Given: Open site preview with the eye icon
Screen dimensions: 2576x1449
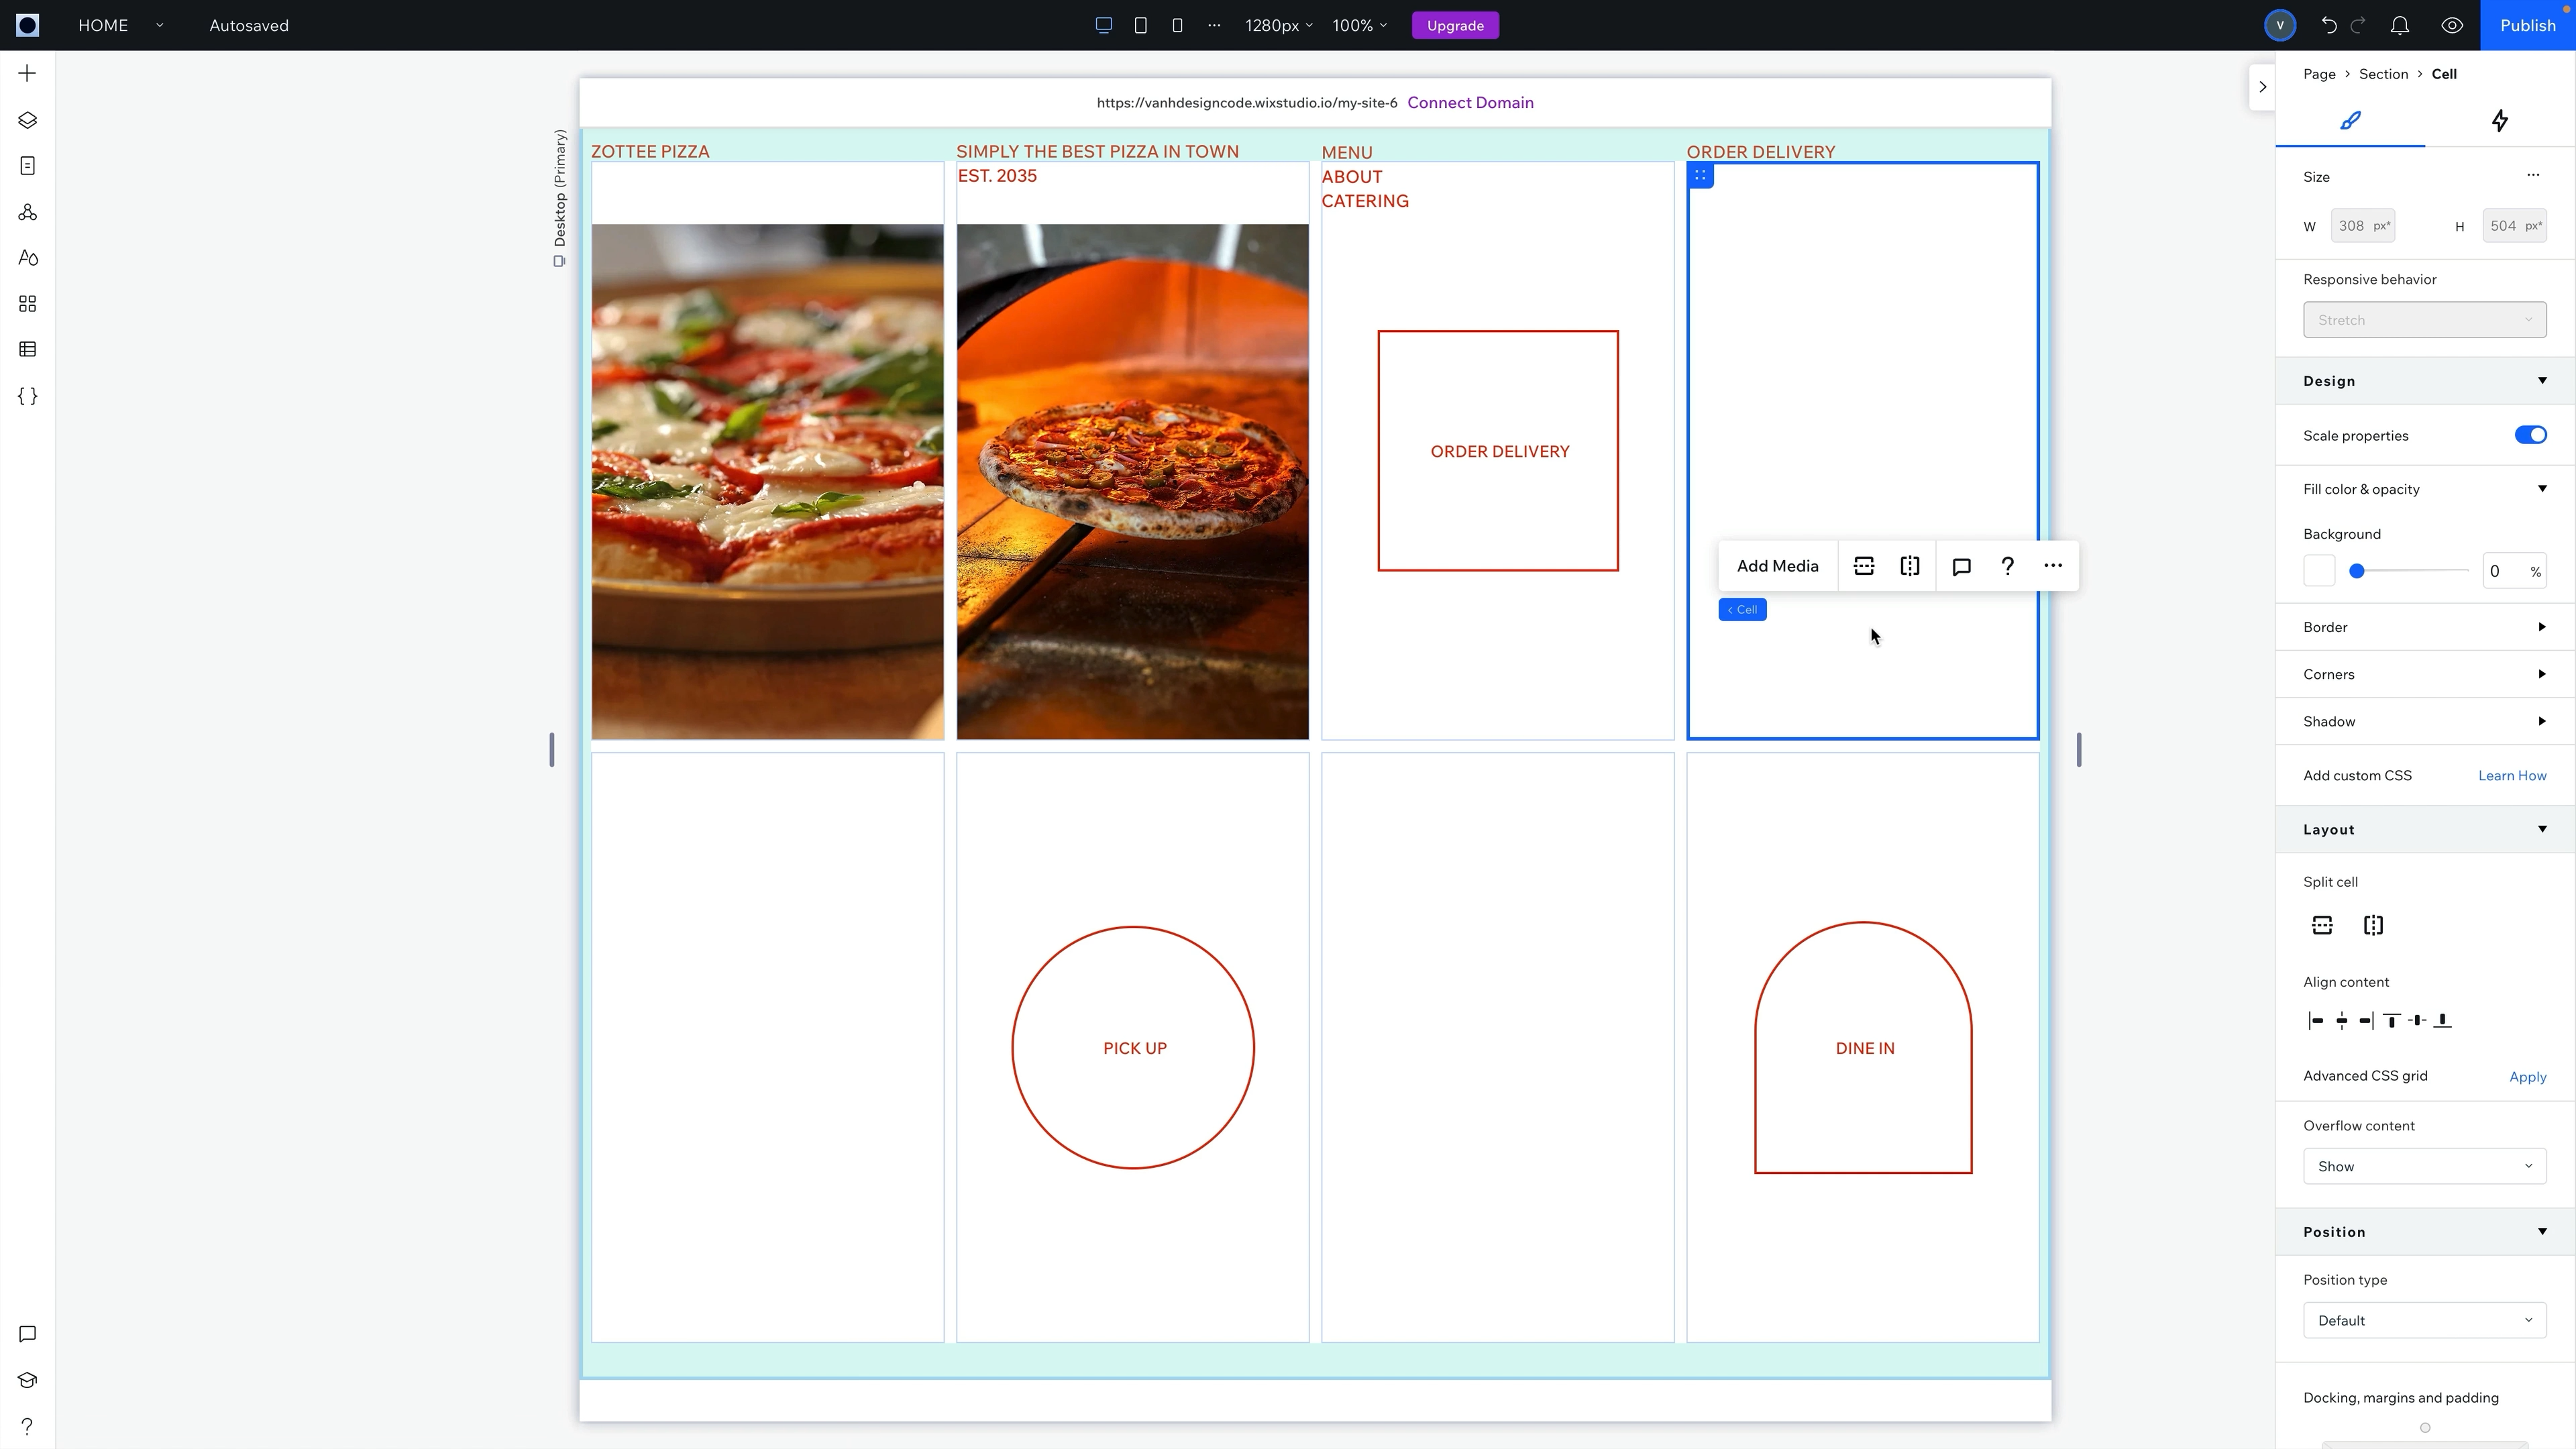Looking at the screenshot, I should (2452, 25).
